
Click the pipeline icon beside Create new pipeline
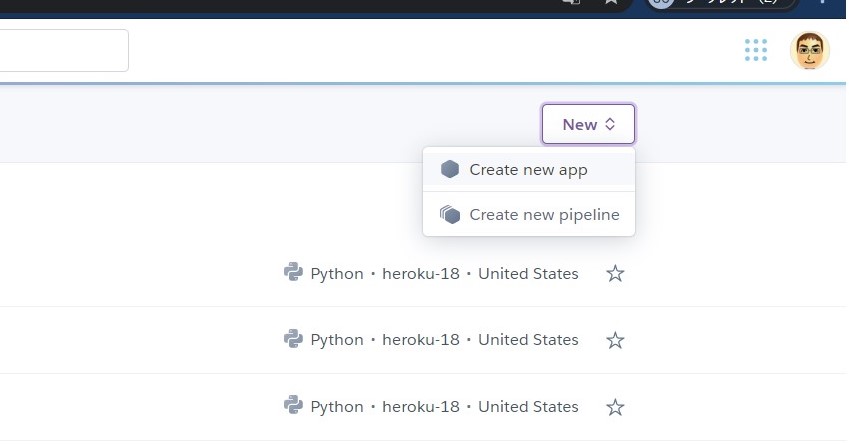450,215
